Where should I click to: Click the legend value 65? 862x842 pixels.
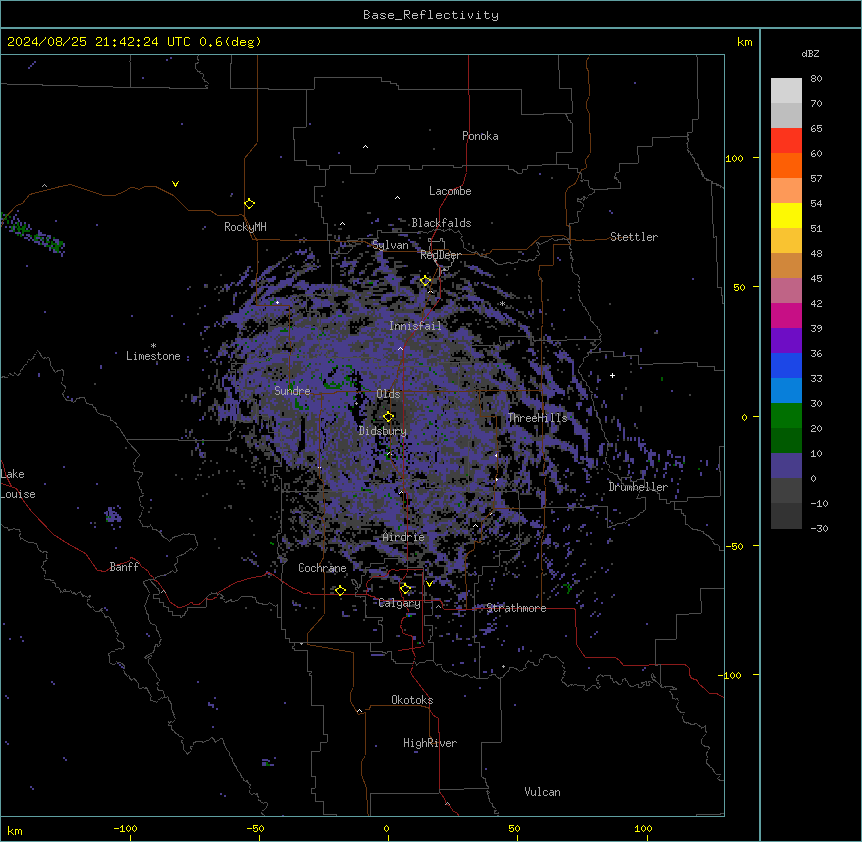pos(816,129)
